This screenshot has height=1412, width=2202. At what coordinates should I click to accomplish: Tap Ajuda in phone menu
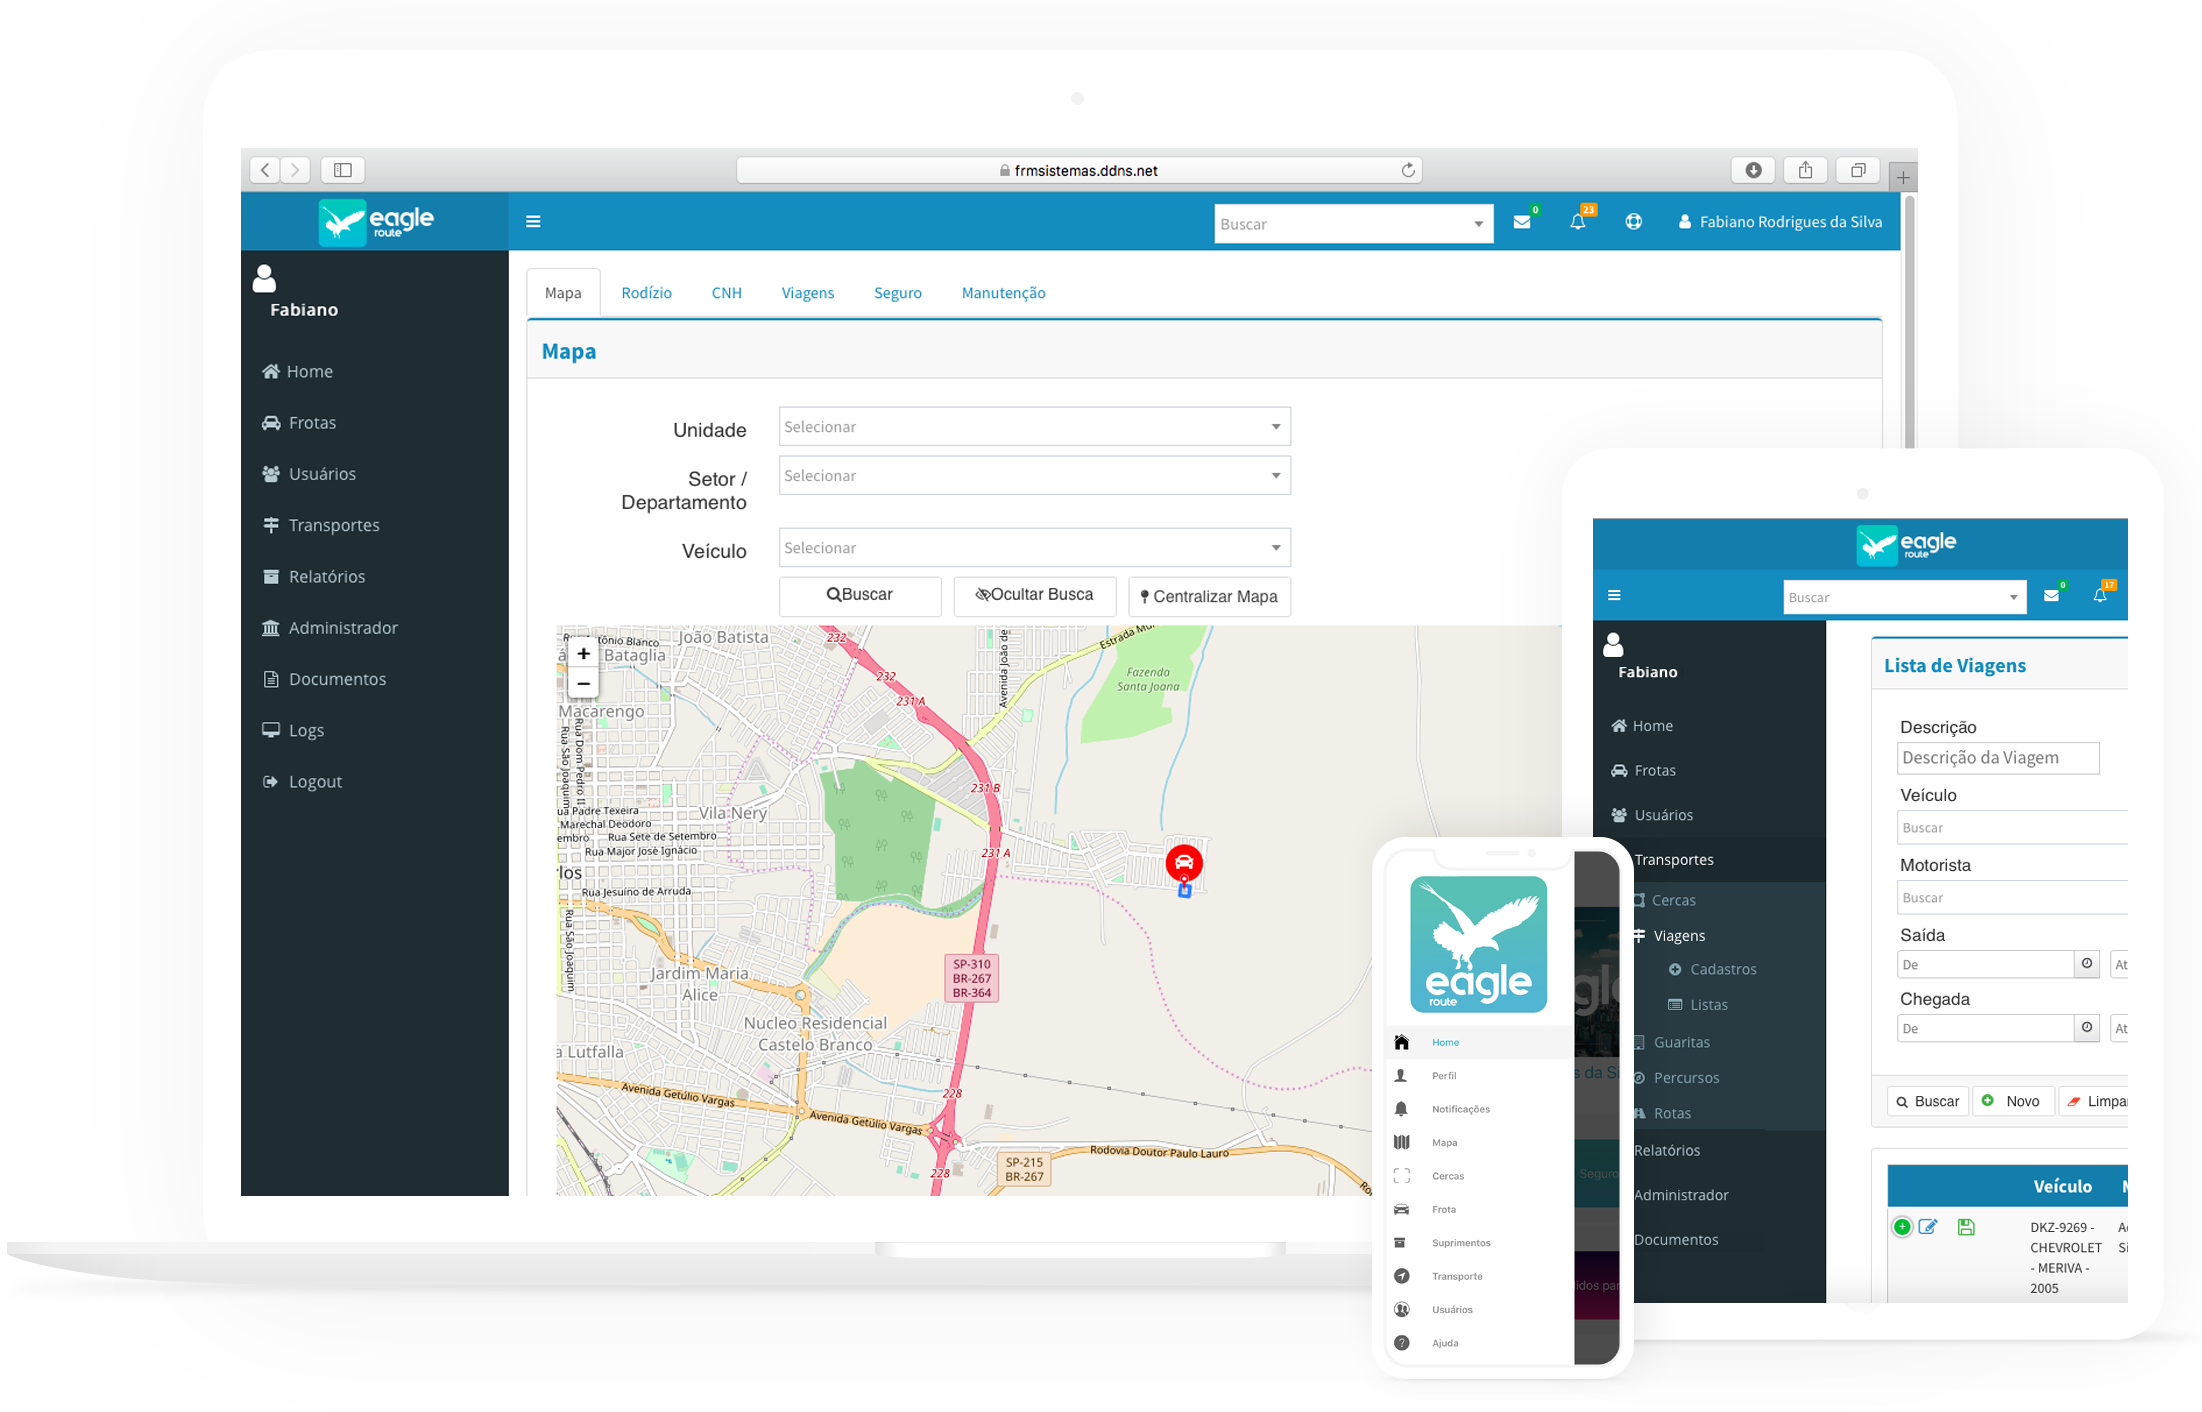[1444, 1343]
